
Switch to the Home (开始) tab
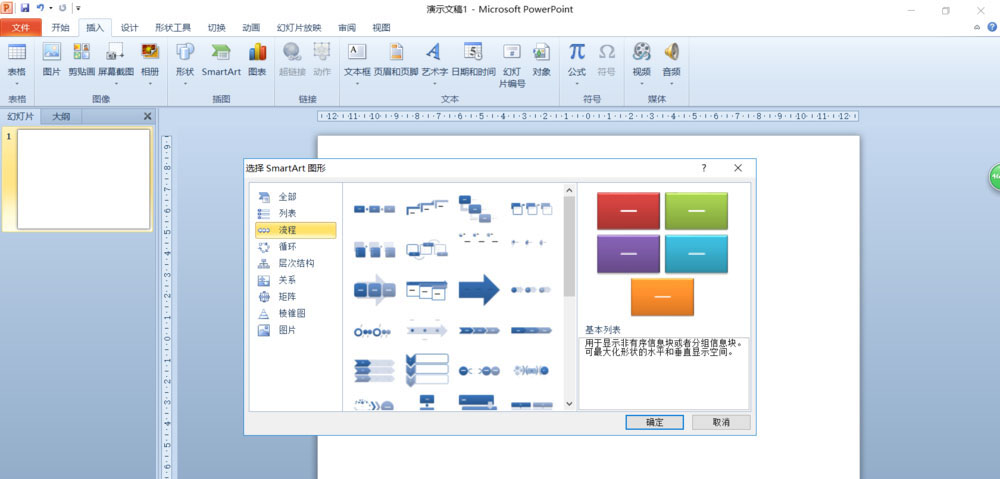tap(61, 27)
